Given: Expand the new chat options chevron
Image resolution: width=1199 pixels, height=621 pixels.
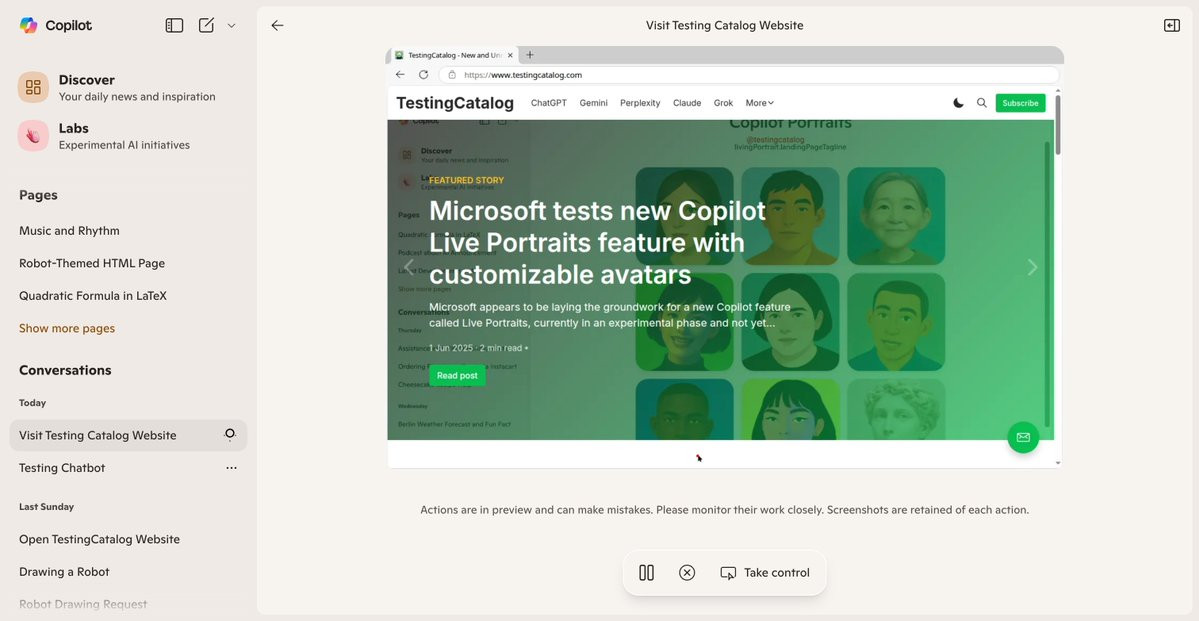Looking at the screenshot, I should point(231,25).
